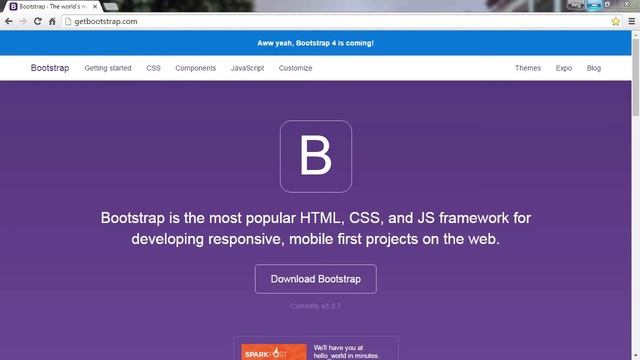This screenshot has height=360, width=640.
Task: Open the browser home page icon
Action: 52,21
